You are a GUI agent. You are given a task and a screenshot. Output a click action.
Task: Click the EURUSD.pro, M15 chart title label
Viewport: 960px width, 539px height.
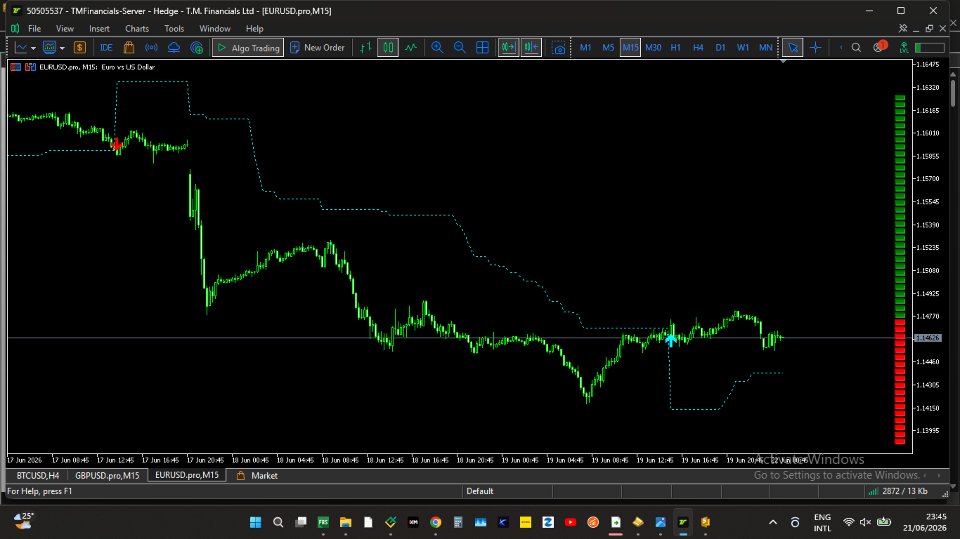point(97,67)
